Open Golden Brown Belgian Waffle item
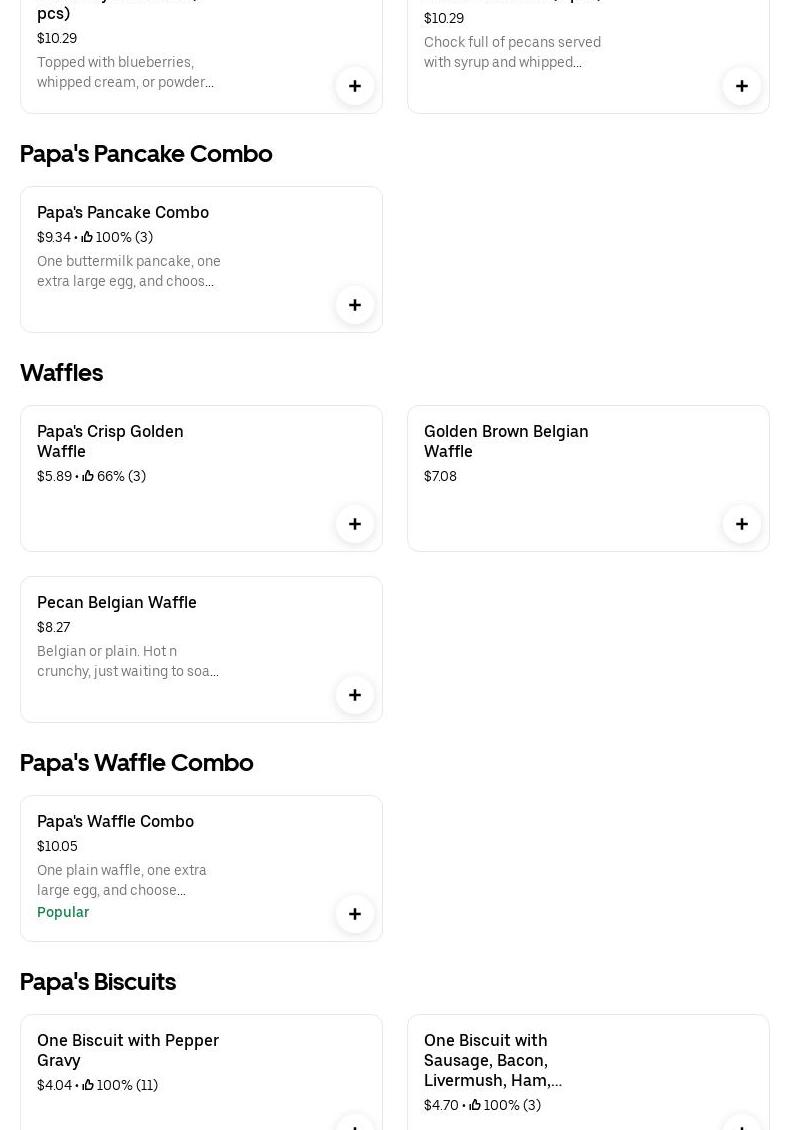This screenshot has width=804, height=1130. click(x=506, y=441)
